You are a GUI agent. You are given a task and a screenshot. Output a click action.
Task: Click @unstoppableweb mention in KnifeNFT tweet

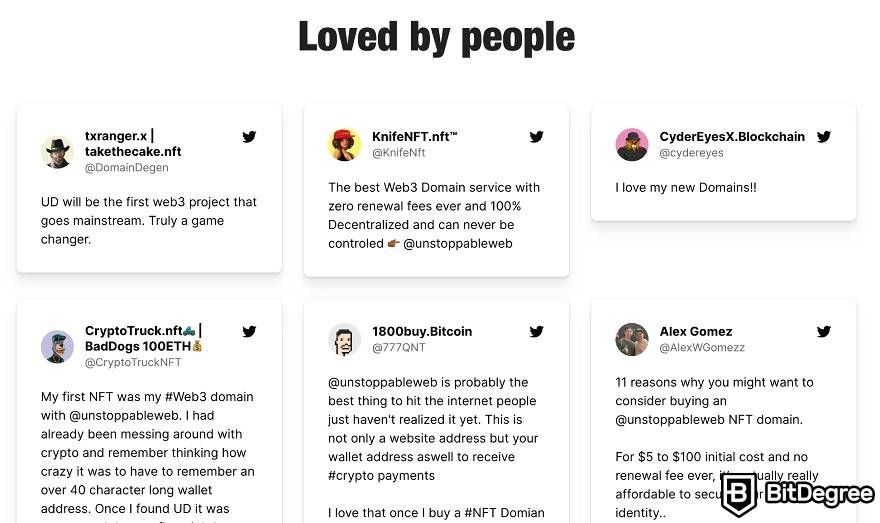(458, 244)
